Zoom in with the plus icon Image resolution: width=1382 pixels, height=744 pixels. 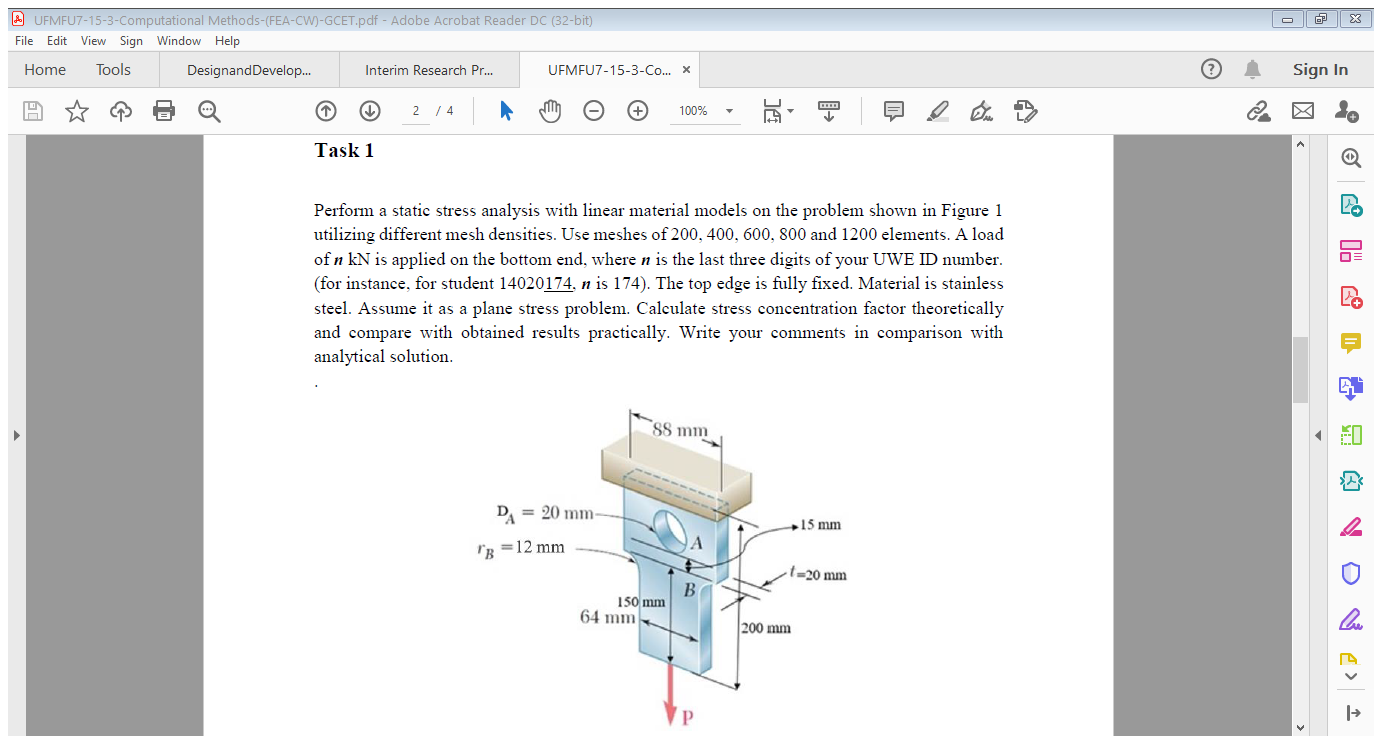point(638,111)
